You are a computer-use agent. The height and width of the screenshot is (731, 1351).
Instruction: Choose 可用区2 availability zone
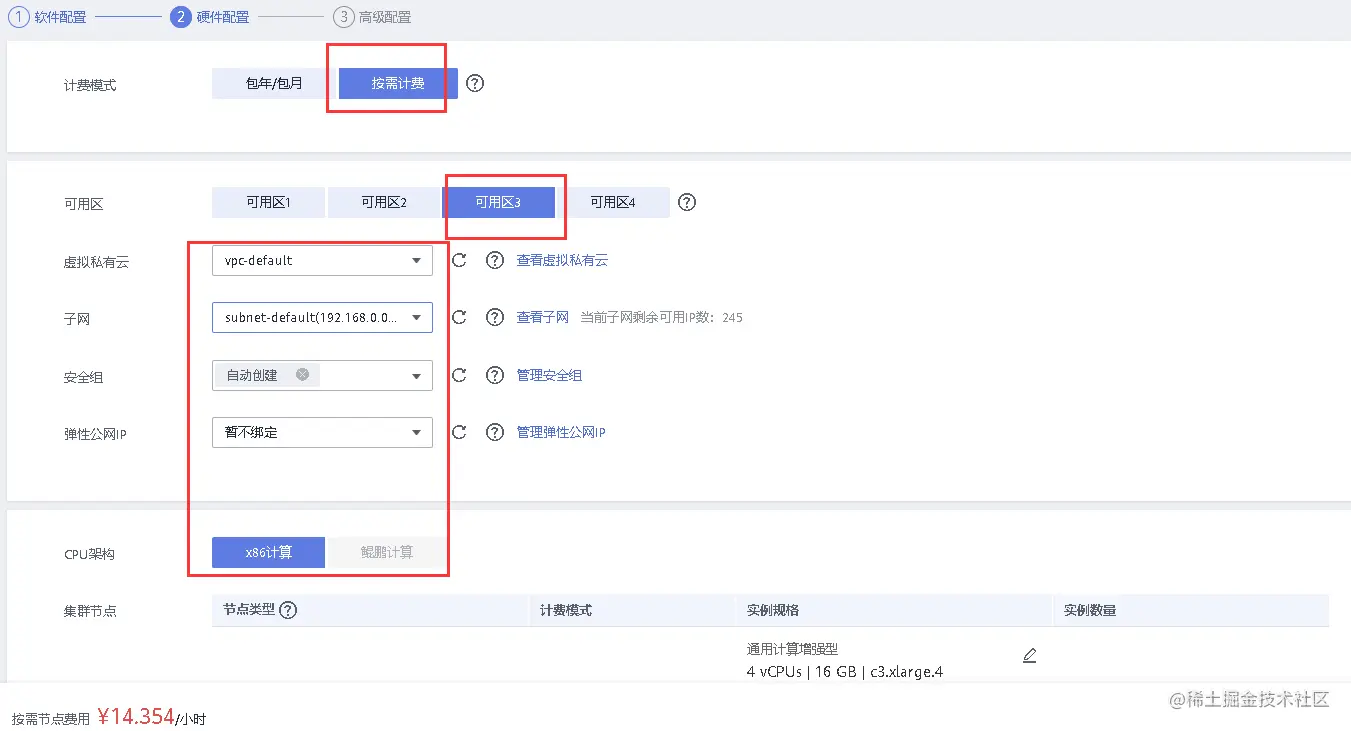click(x=384, y=202)
